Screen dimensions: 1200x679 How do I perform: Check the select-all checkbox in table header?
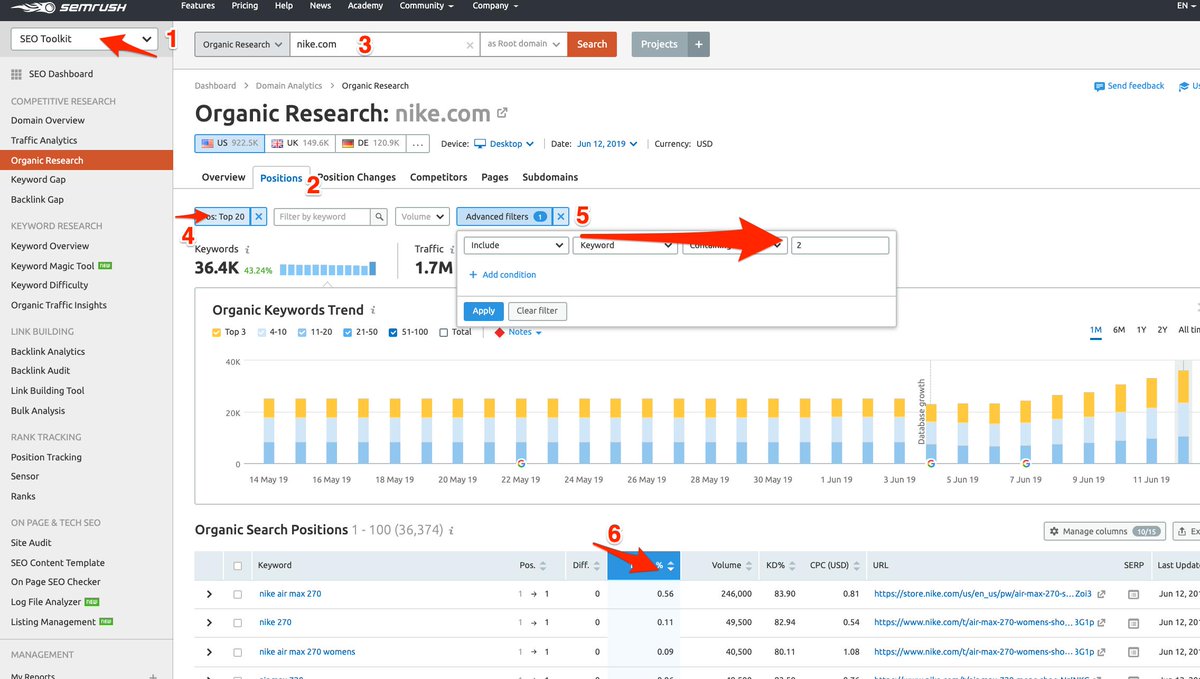point(237,566)
